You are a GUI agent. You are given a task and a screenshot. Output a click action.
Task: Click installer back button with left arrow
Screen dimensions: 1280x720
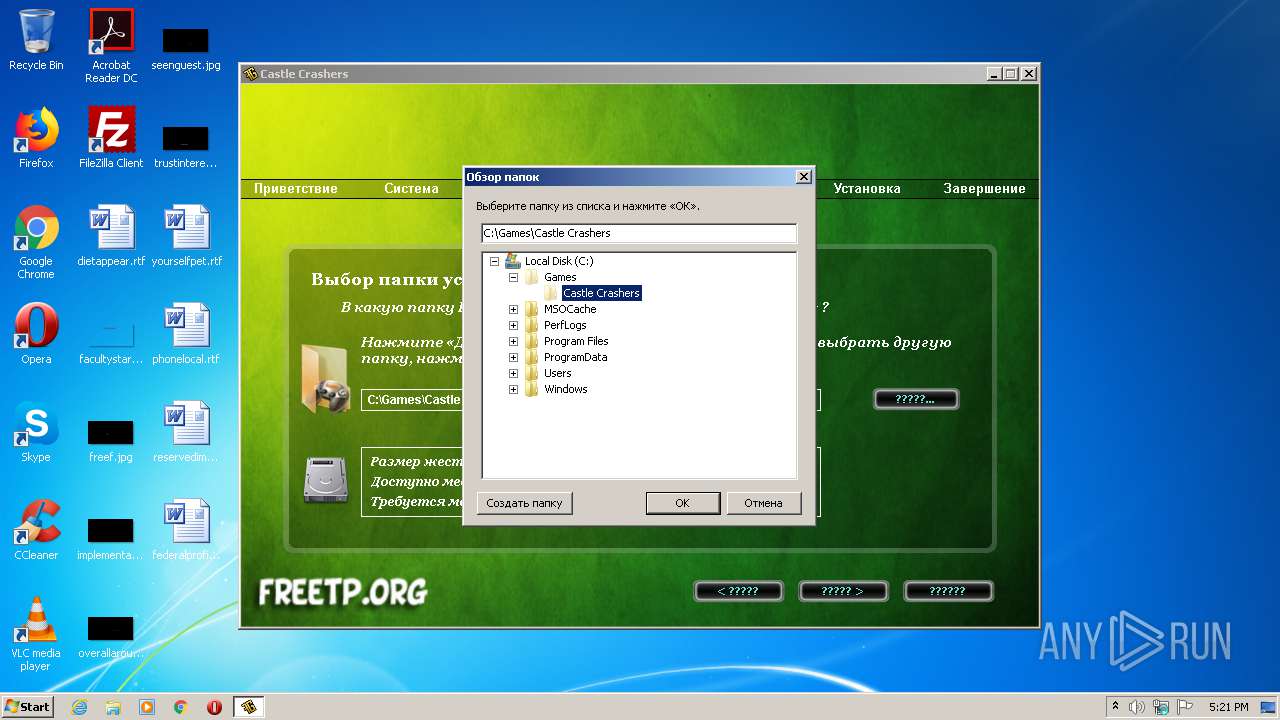click(738, 591)
